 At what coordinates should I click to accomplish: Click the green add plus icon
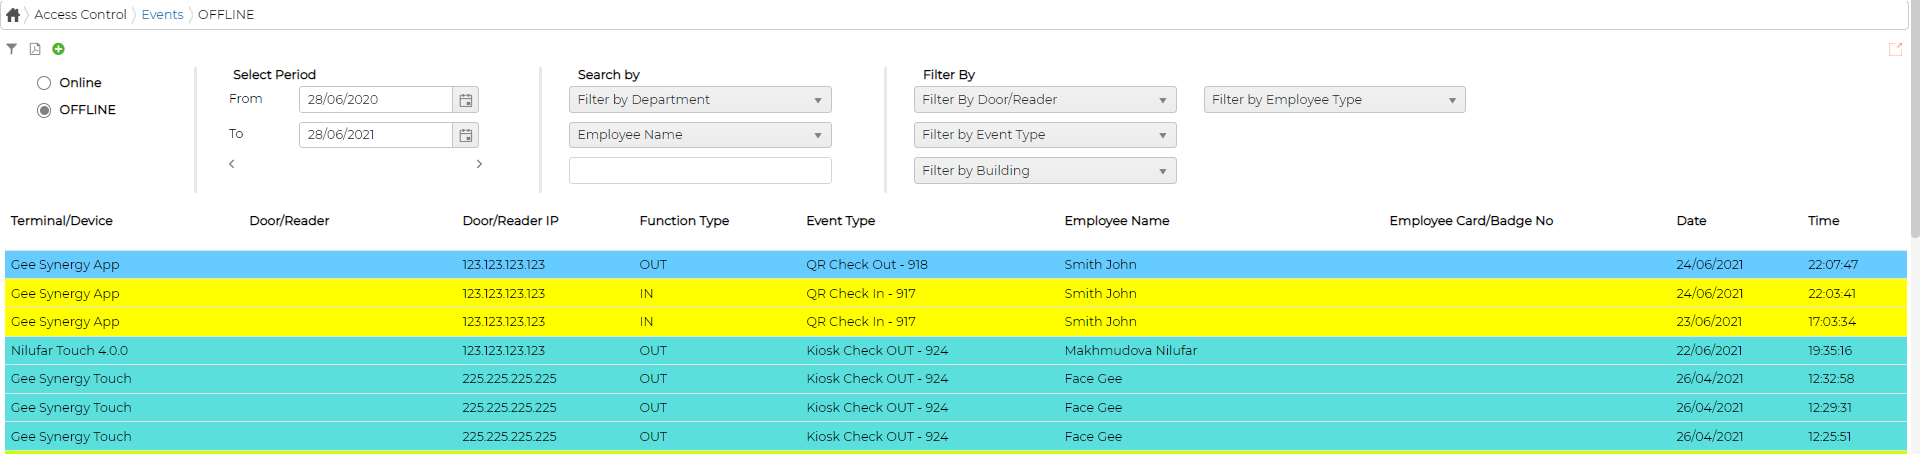point(58,49)
